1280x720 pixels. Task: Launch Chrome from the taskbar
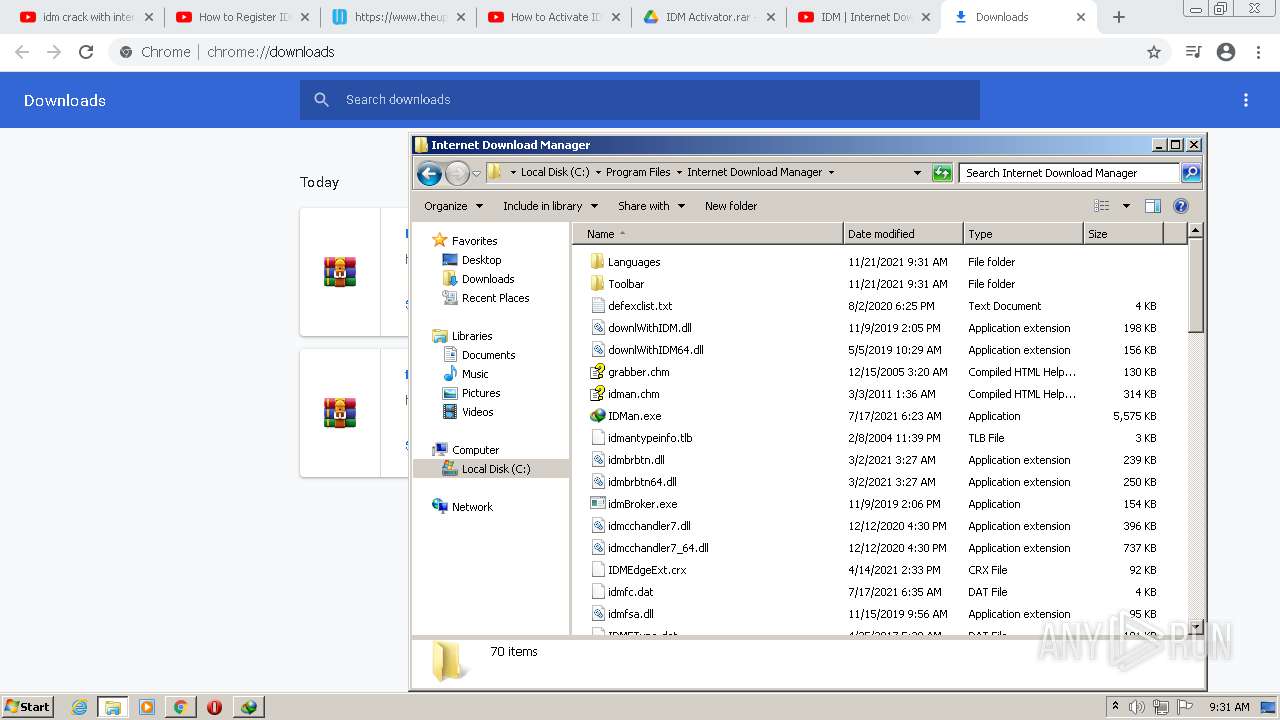[180, 707]
